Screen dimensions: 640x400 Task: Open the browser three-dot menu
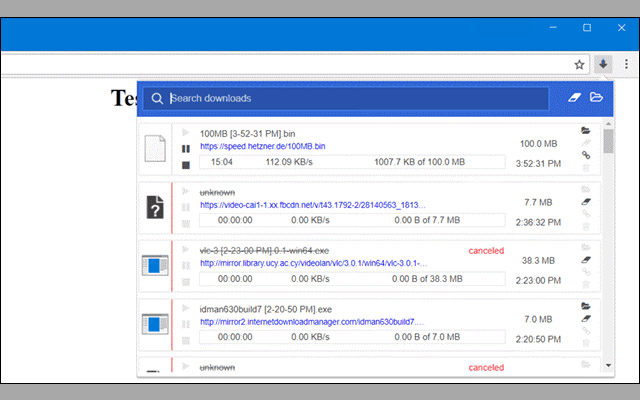pyautogui.click(x=626, y=64)
